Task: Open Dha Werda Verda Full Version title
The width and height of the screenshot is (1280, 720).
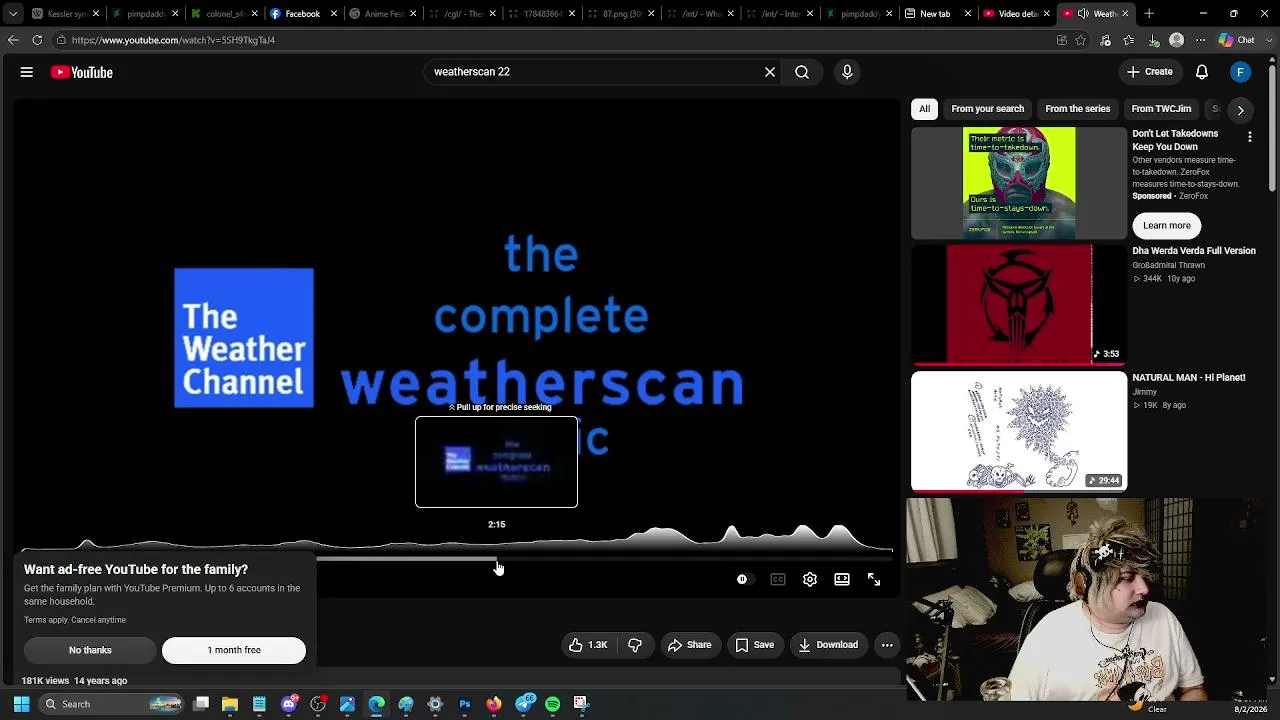Action: 1194,251
